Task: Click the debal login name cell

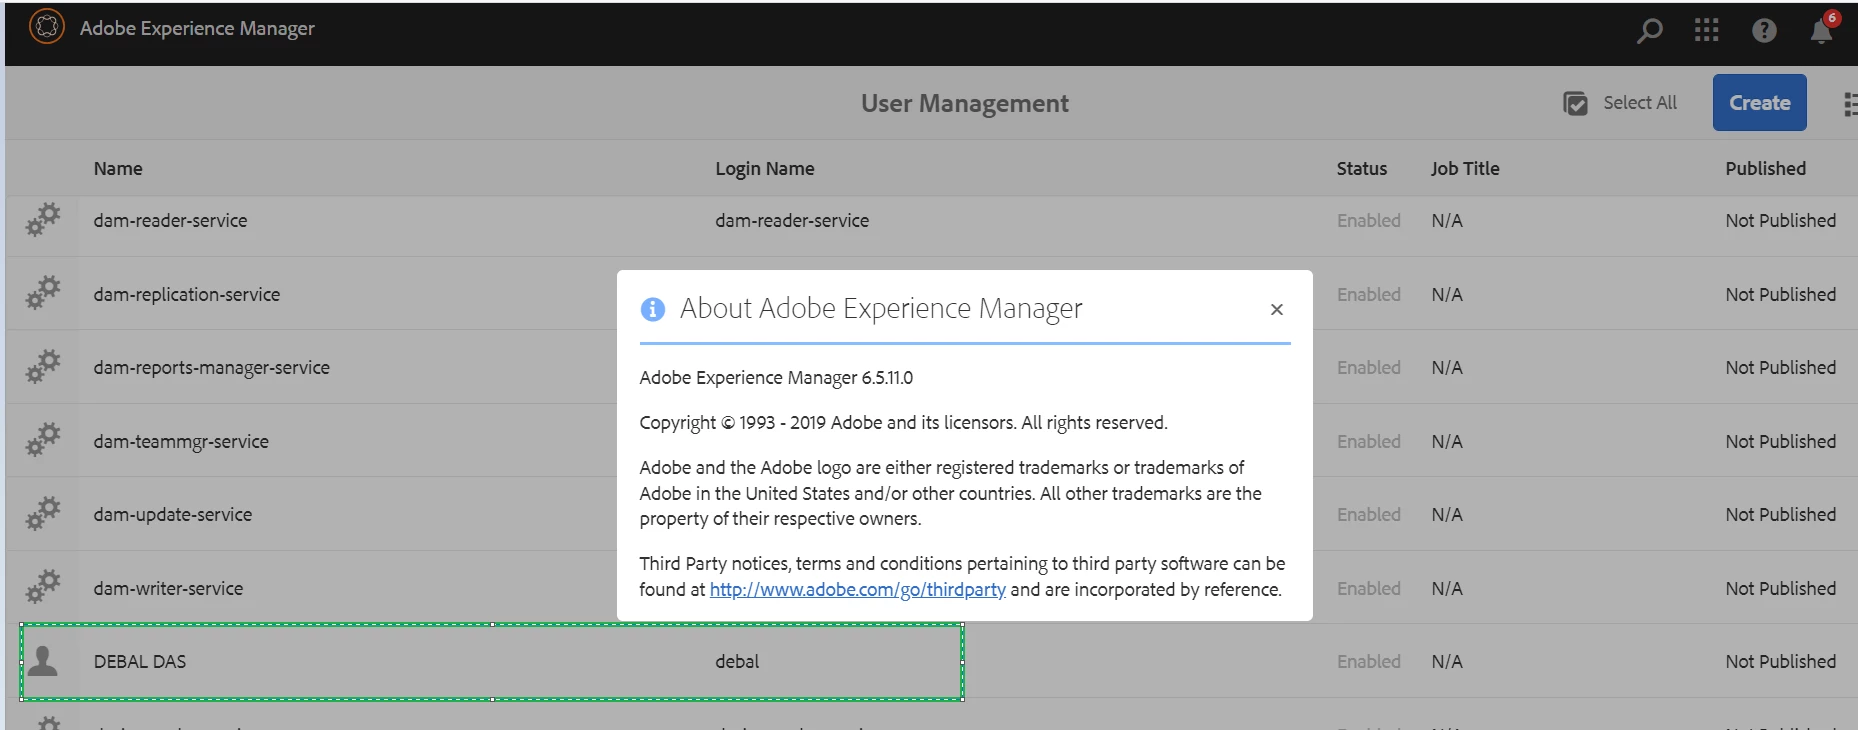Action: tap(737, 661)
